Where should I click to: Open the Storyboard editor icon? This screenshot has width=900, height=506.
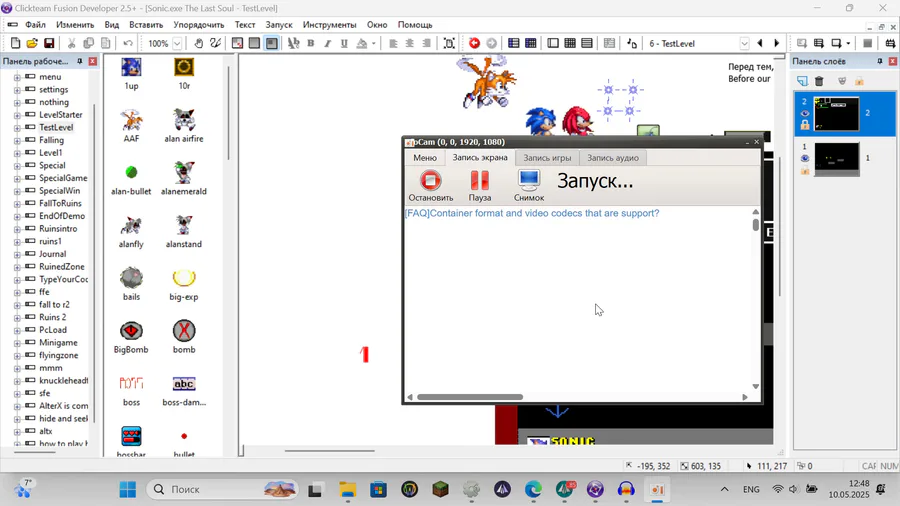tap(514, 43)
